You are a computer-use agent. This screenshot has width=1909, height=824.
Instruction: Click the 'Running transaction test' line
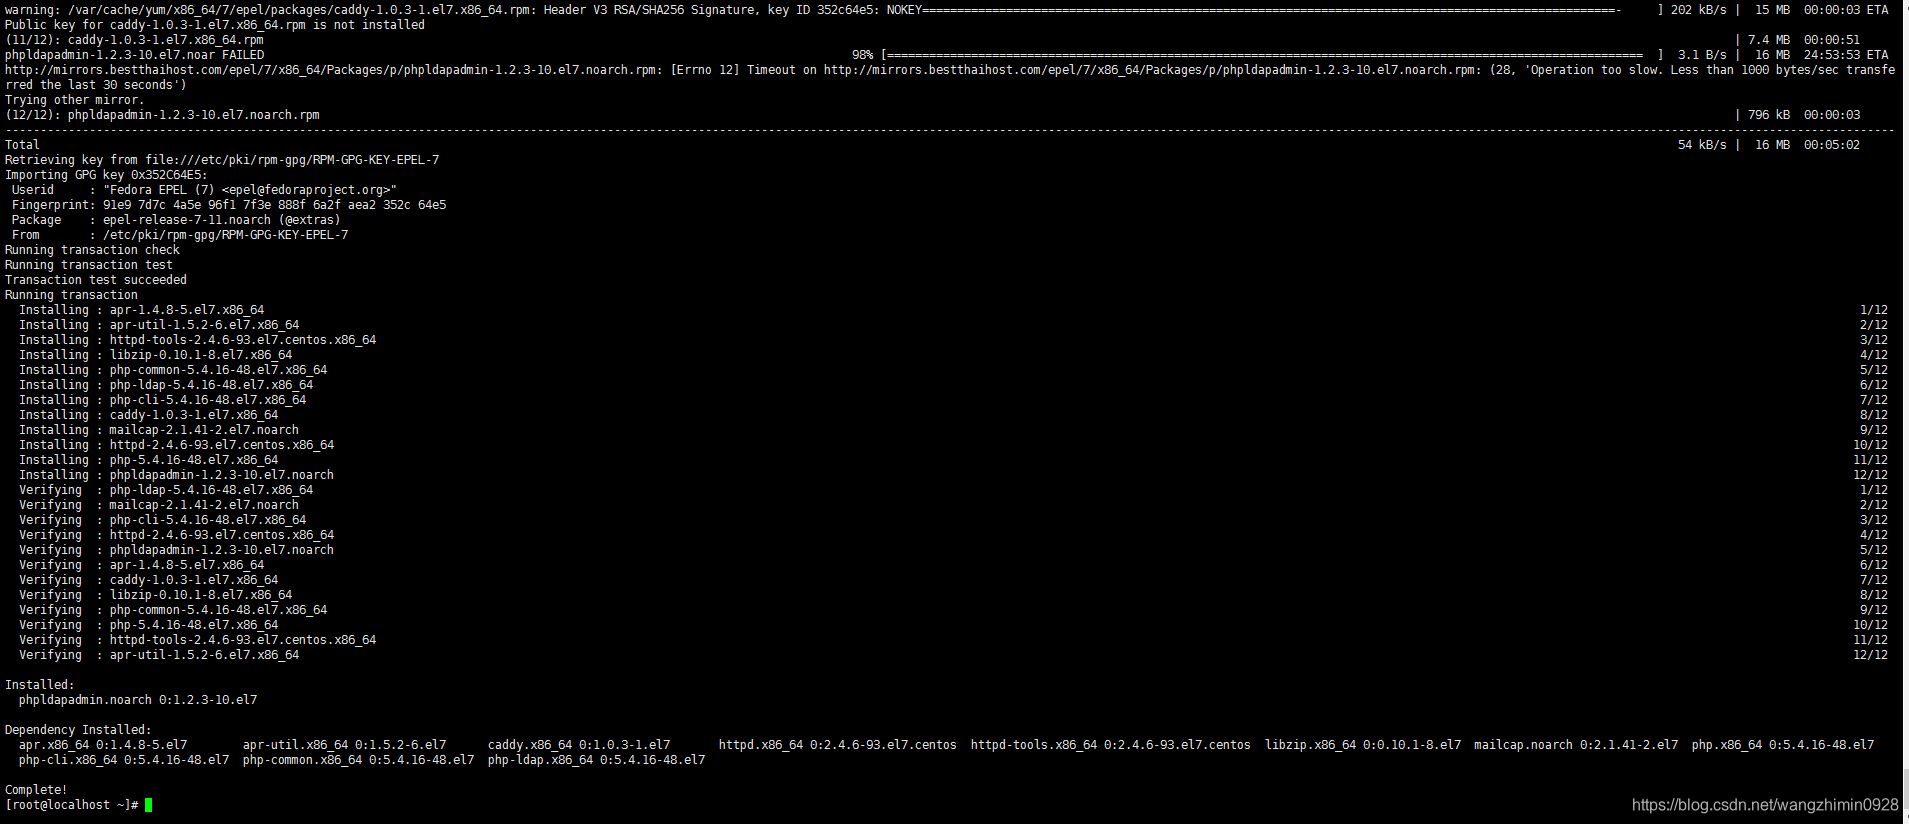pyautogui.click(x=89, y=265)
